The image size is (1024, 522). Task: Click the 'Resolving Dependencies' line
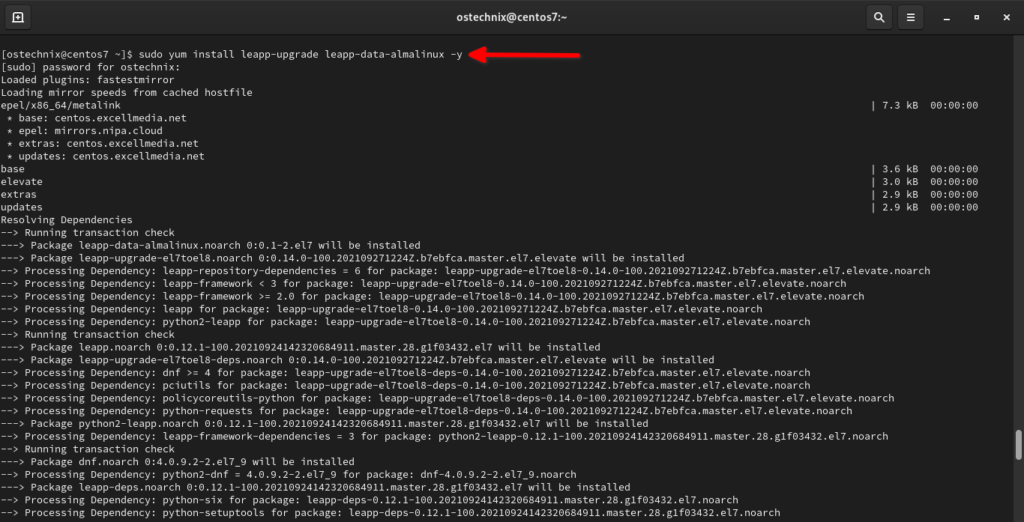pos(67,220)
